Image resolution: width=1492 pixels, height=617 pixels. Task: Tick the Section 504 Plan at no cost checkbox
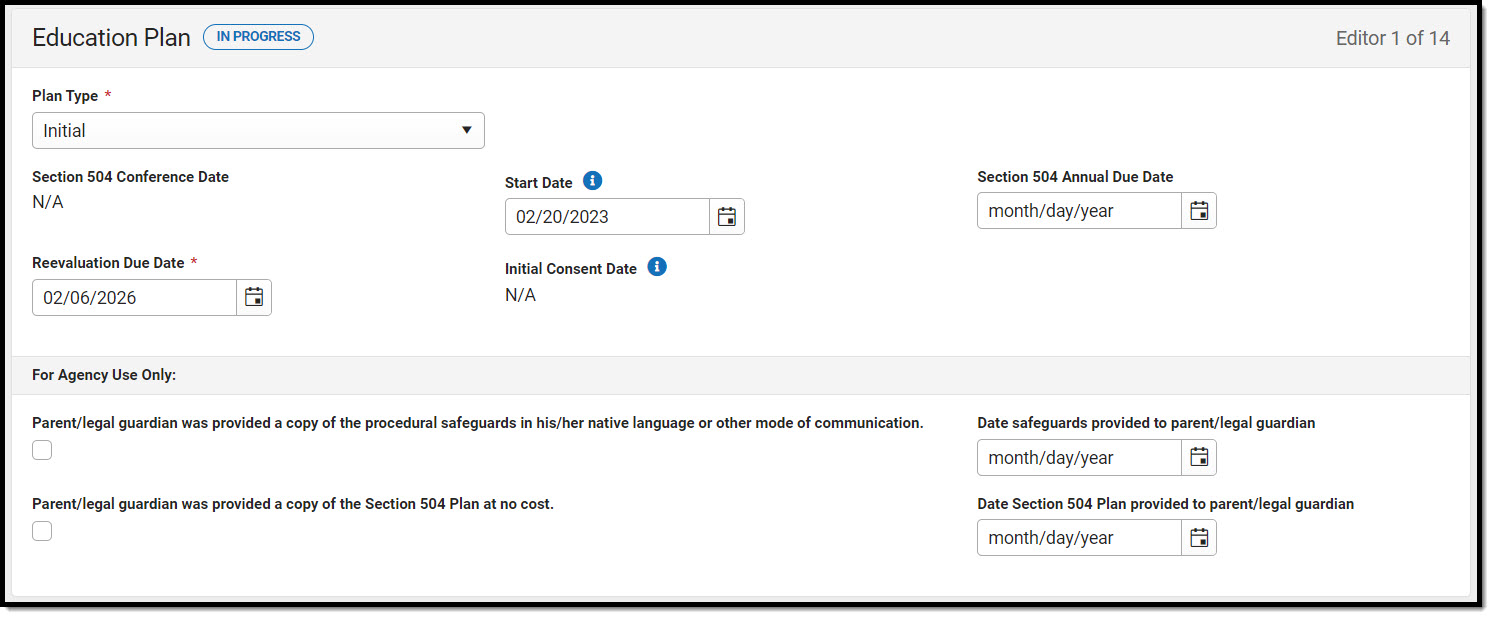(42, 532)
